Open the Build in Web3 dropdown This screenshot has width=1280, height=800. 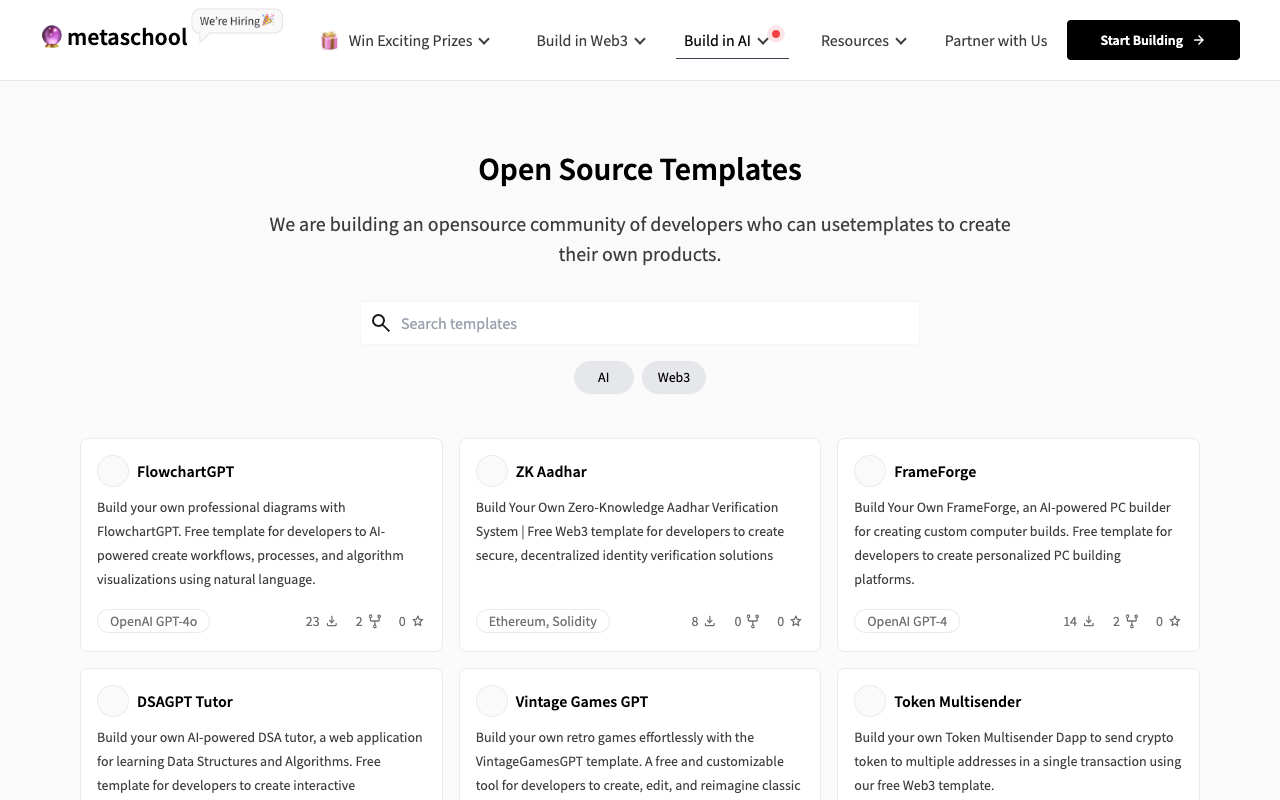click(x=590, y=40)
